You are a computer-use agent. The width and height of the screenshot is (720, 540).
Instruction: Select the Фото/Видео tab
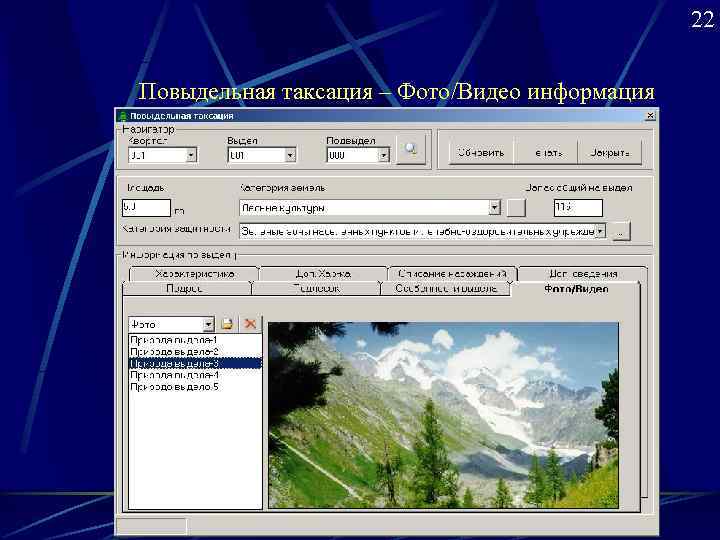click(x=576, y=288)
